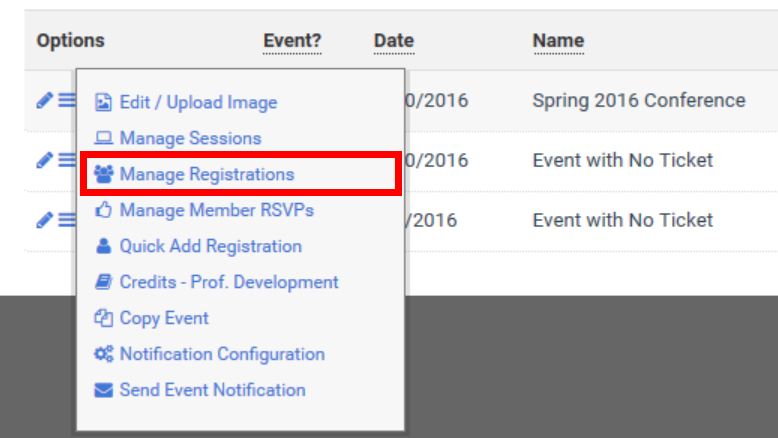Viewport: 778px width, 438px height.
Task: Click the person icon next to Quick Add Registration
Action: click(x=103, y=246)
